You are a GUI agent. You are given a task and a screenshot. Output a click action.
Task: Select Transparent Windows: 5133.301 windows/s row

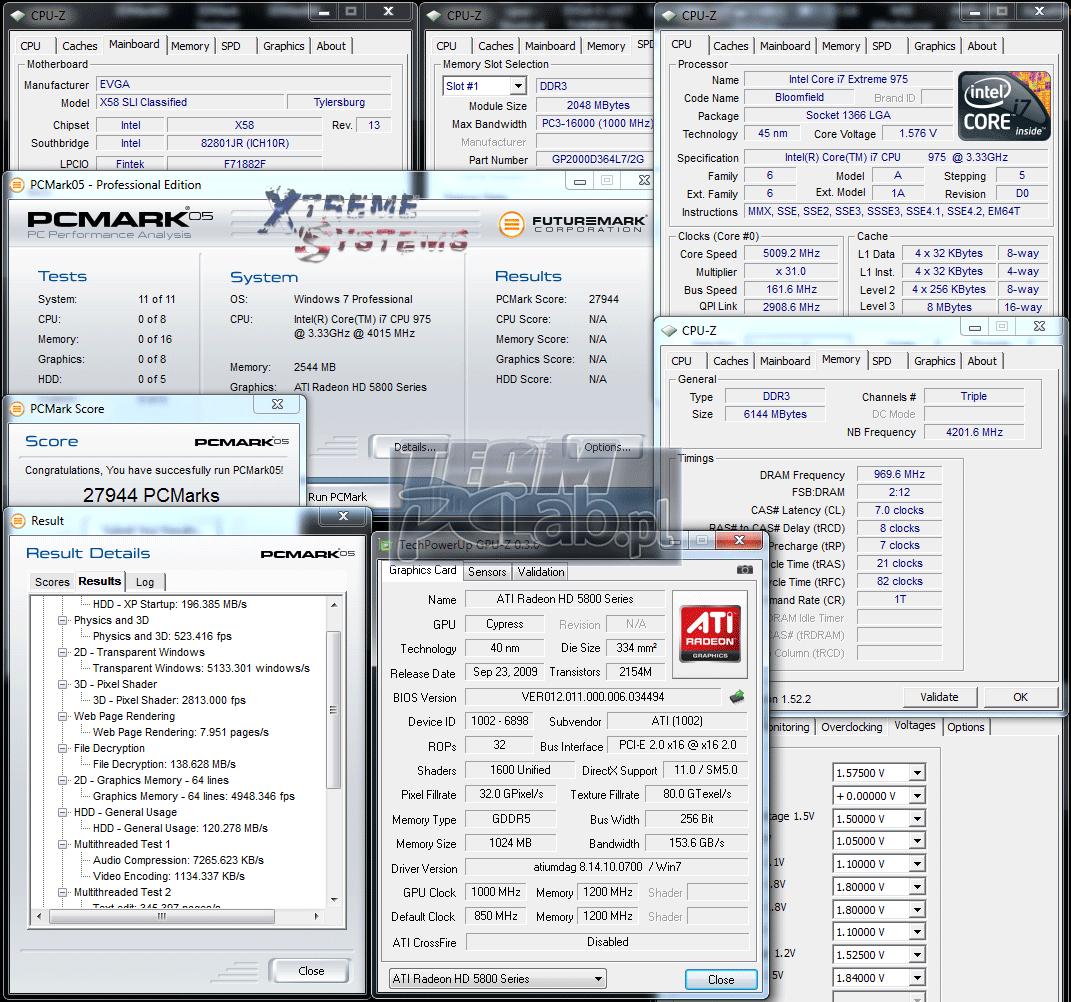click(x=201, y=669)
